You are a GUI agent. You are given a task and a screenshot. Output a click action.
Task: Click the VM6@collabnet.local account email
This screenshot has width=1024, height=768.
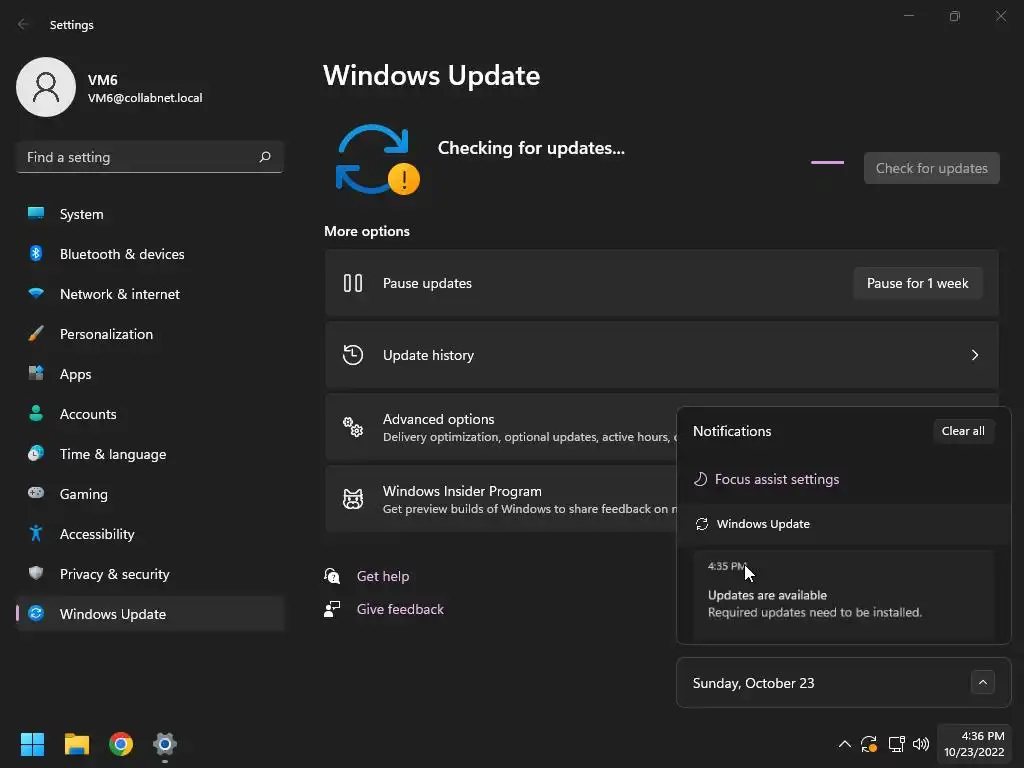click(145, 98)
